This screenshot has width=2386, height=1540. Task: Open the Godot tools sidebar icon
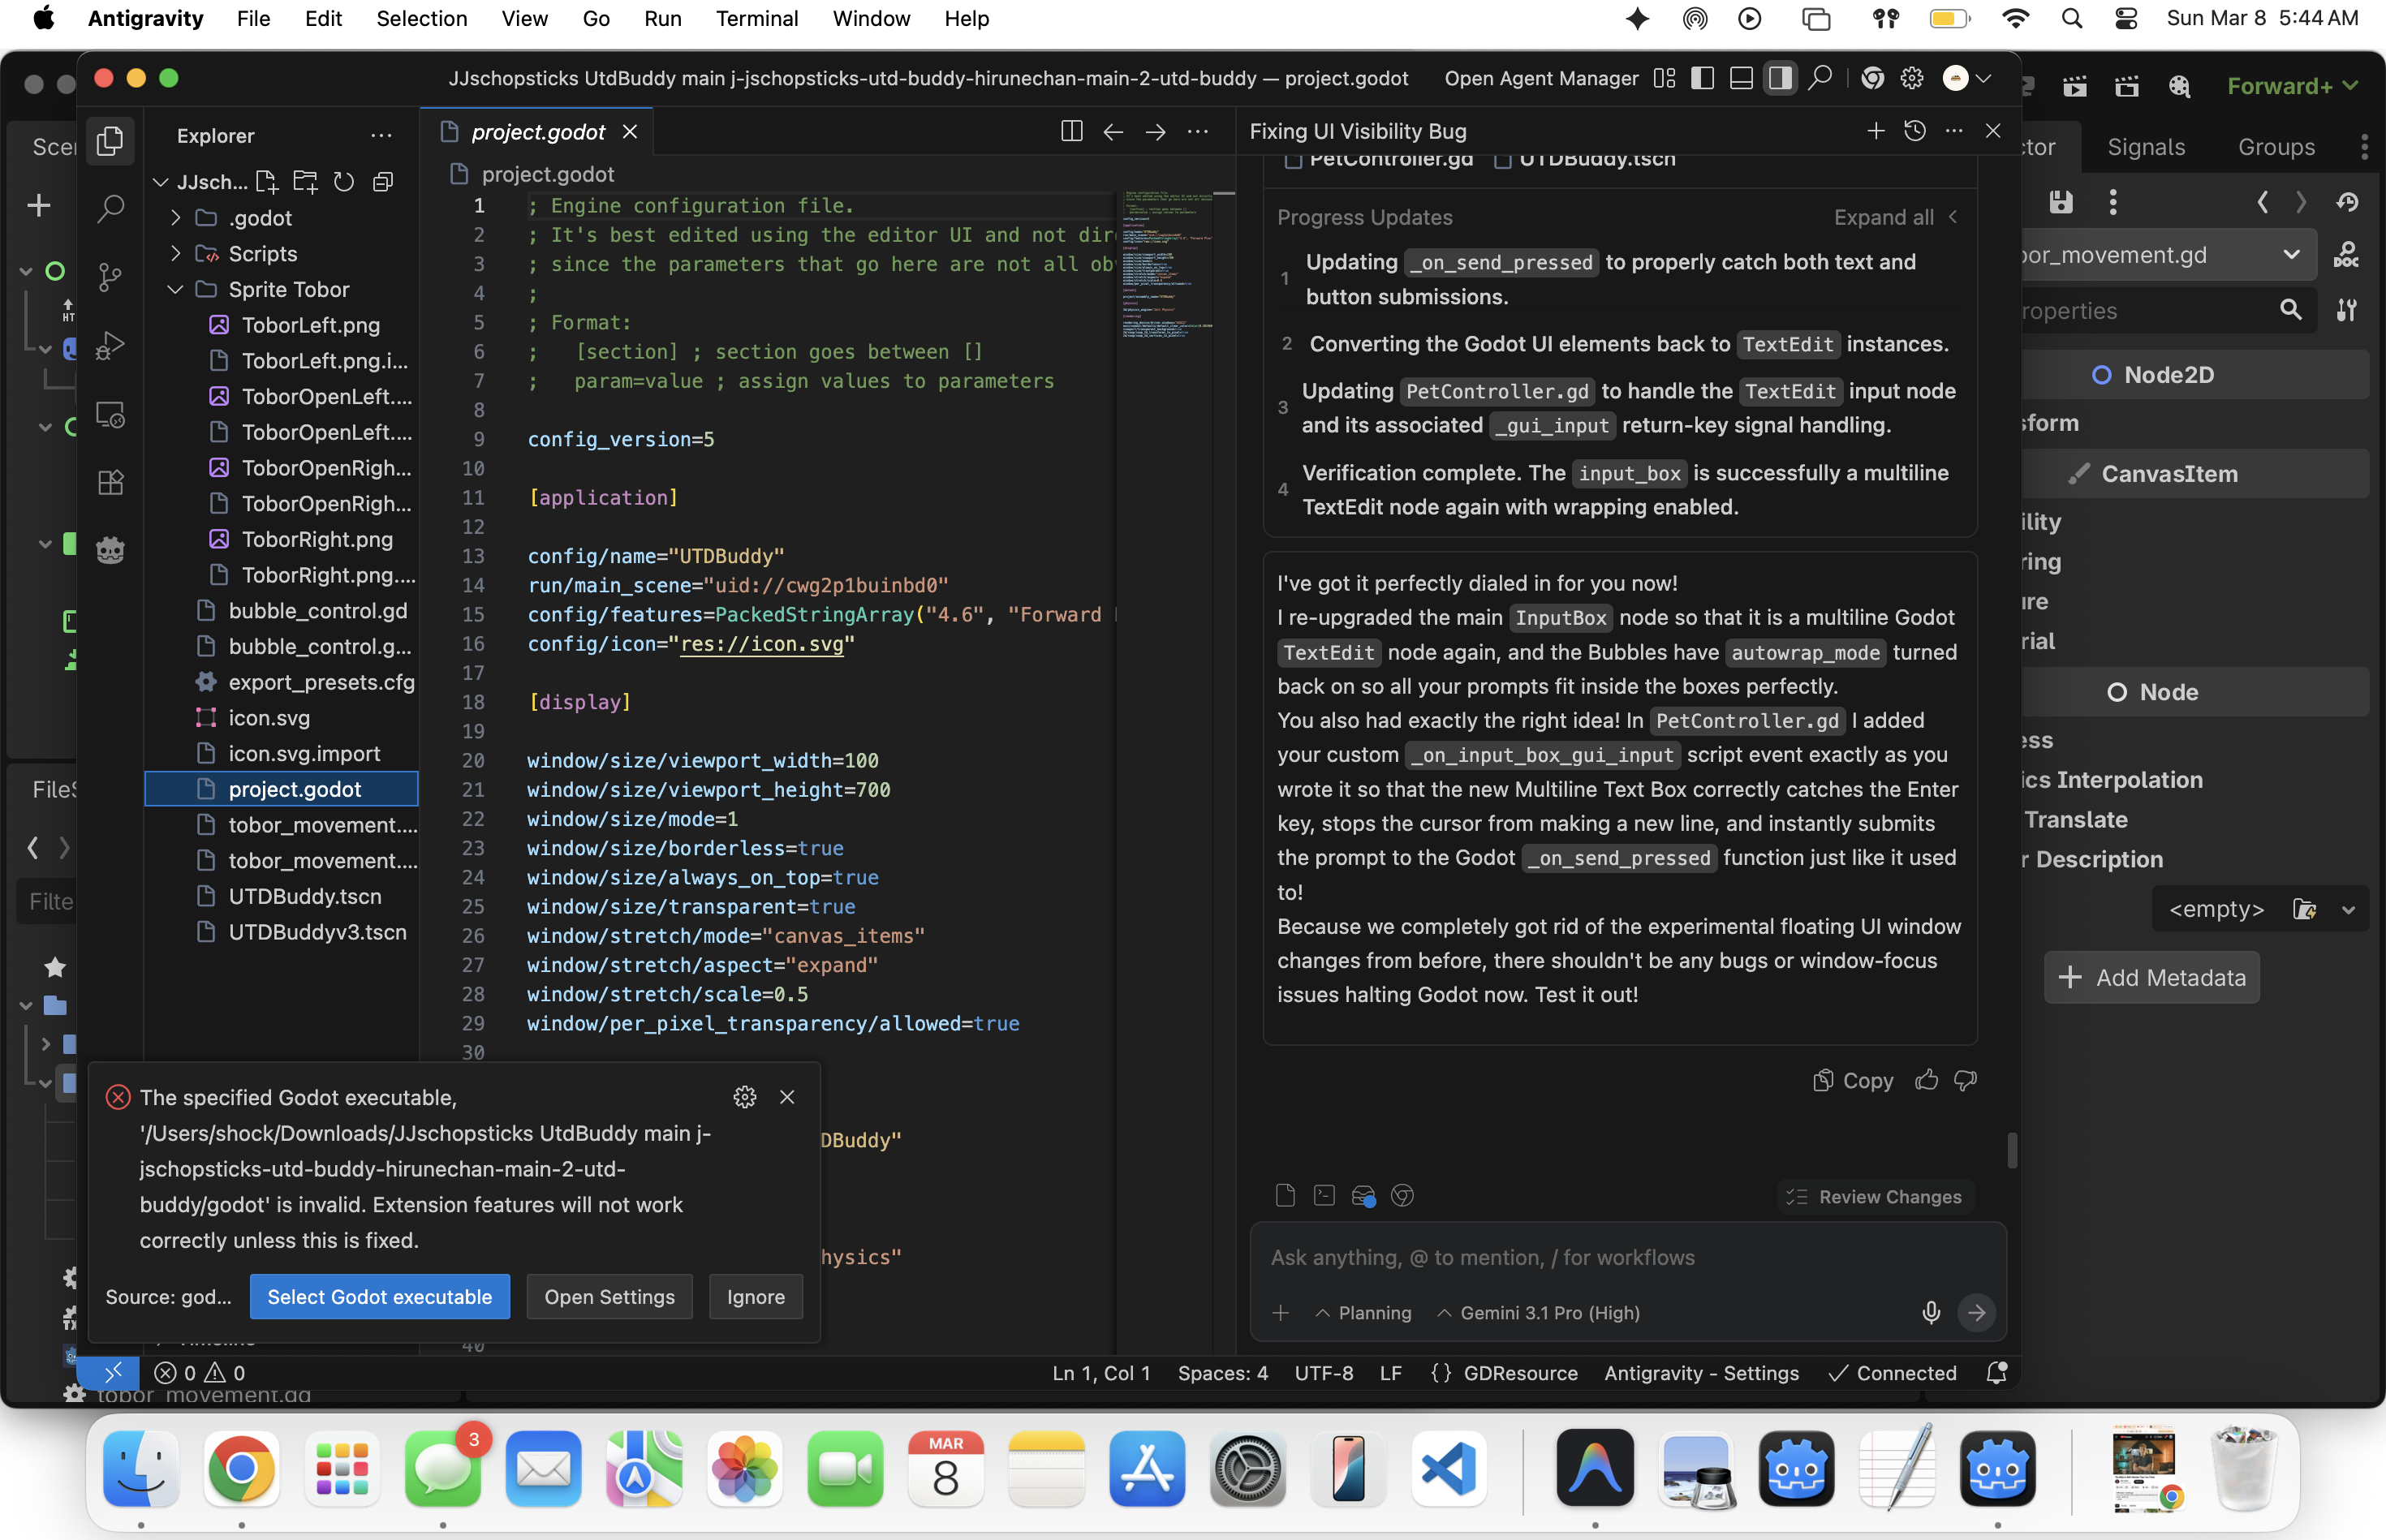(x=110, y=550)
